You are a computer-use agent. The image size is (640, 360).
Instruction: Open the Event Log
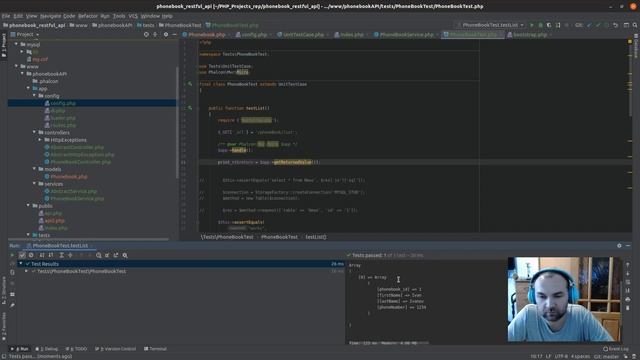click(616, 349)
